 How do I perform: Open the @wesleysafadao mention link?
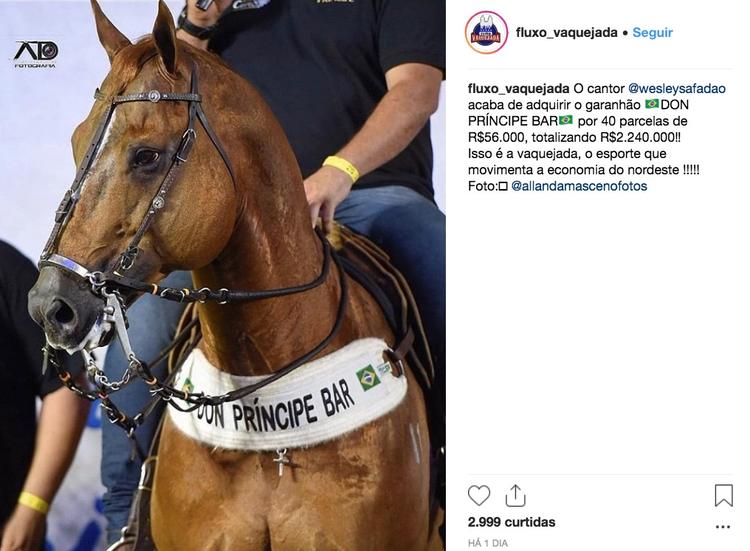click(676, 88)
